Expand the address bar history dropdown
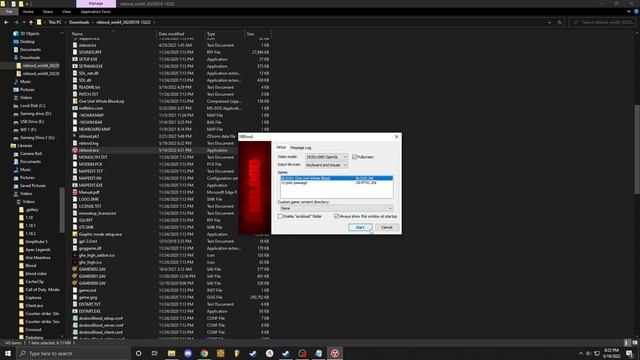This screenshot has height=360, width=640. (x=549, y=22)
